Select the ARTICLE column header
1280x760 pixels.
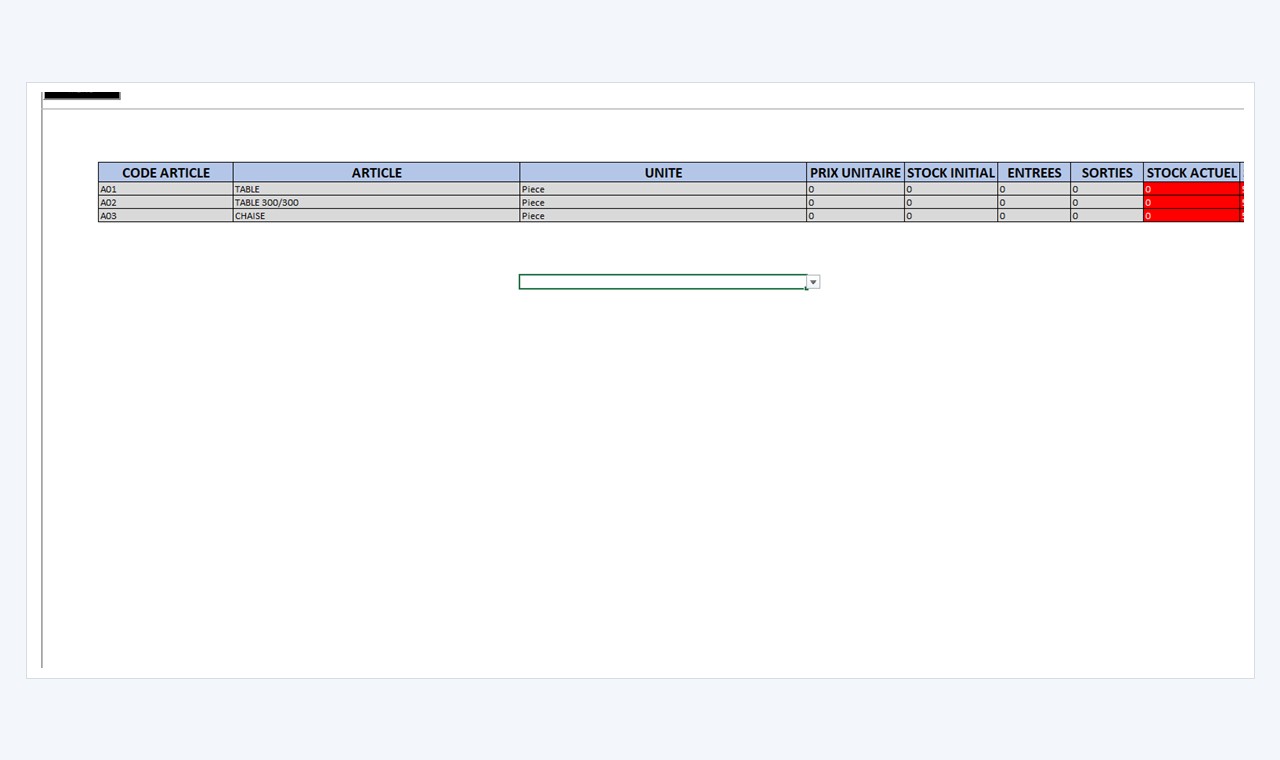pos(377,173)
